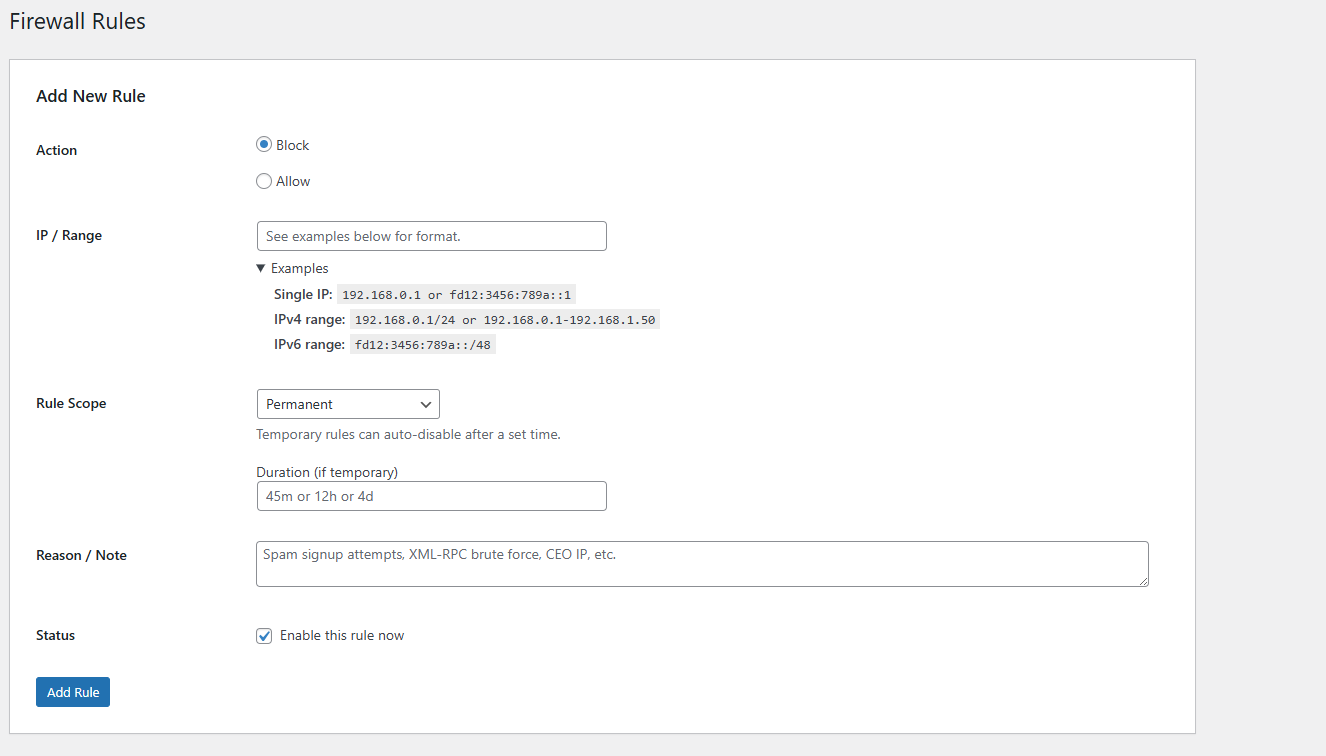Click the Duration if temporary label

[327, 471]
